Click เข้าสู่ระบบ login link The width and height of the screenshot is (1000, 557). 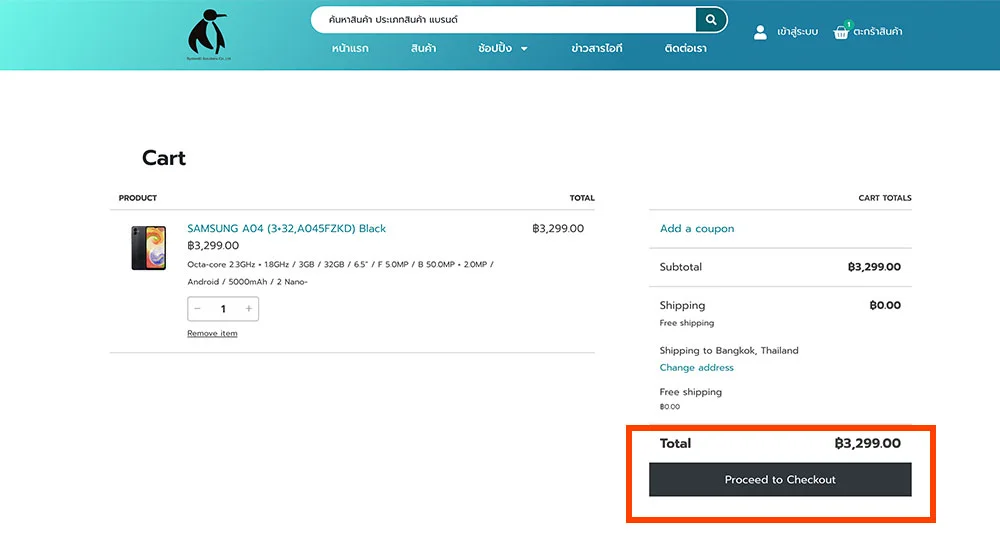click(797, 32)
